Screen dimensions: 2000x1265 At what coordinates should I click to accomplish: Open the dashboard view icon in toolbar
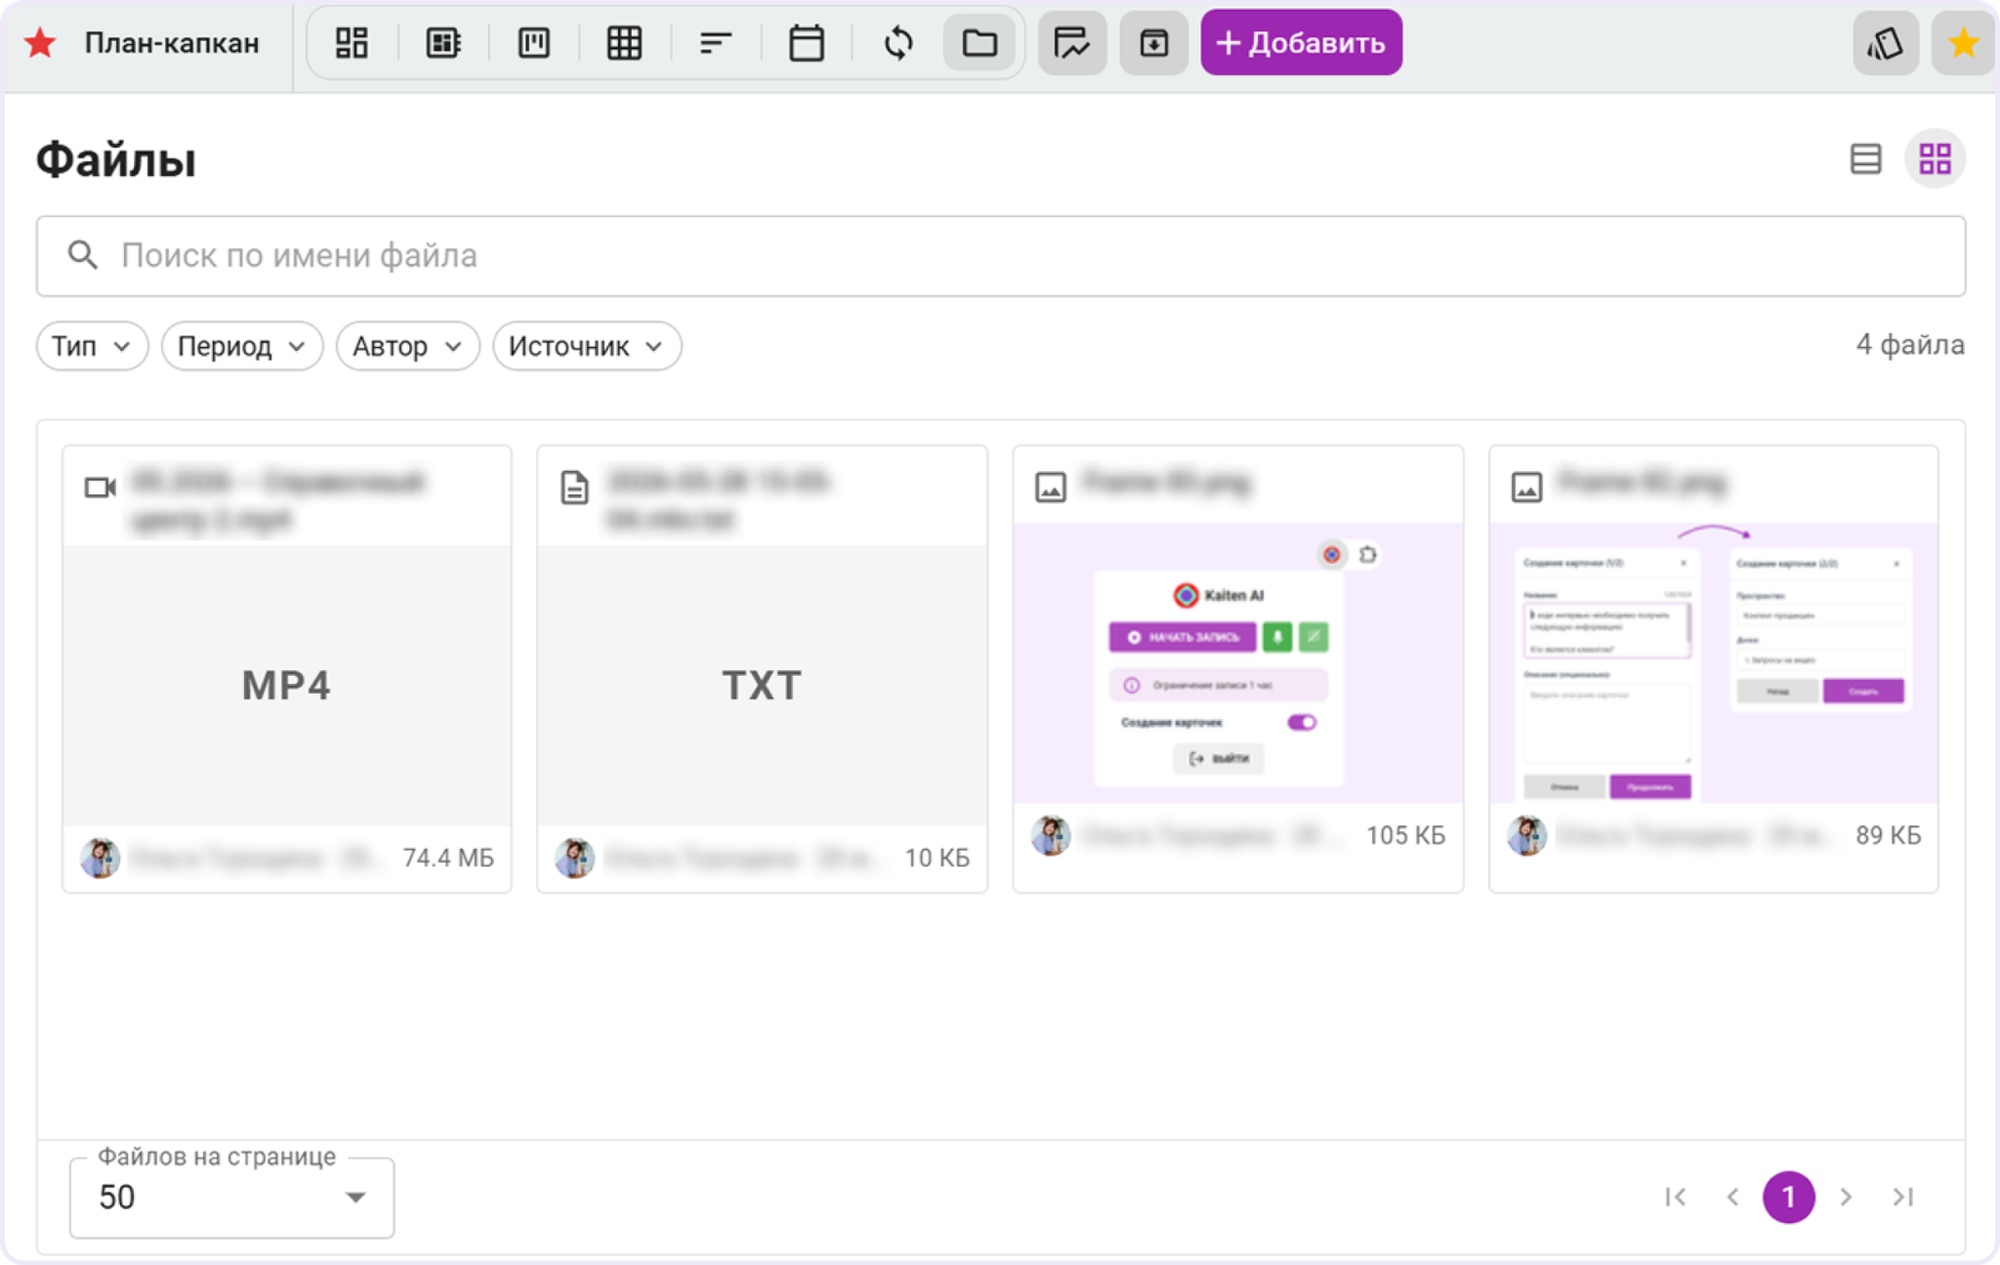352,43
